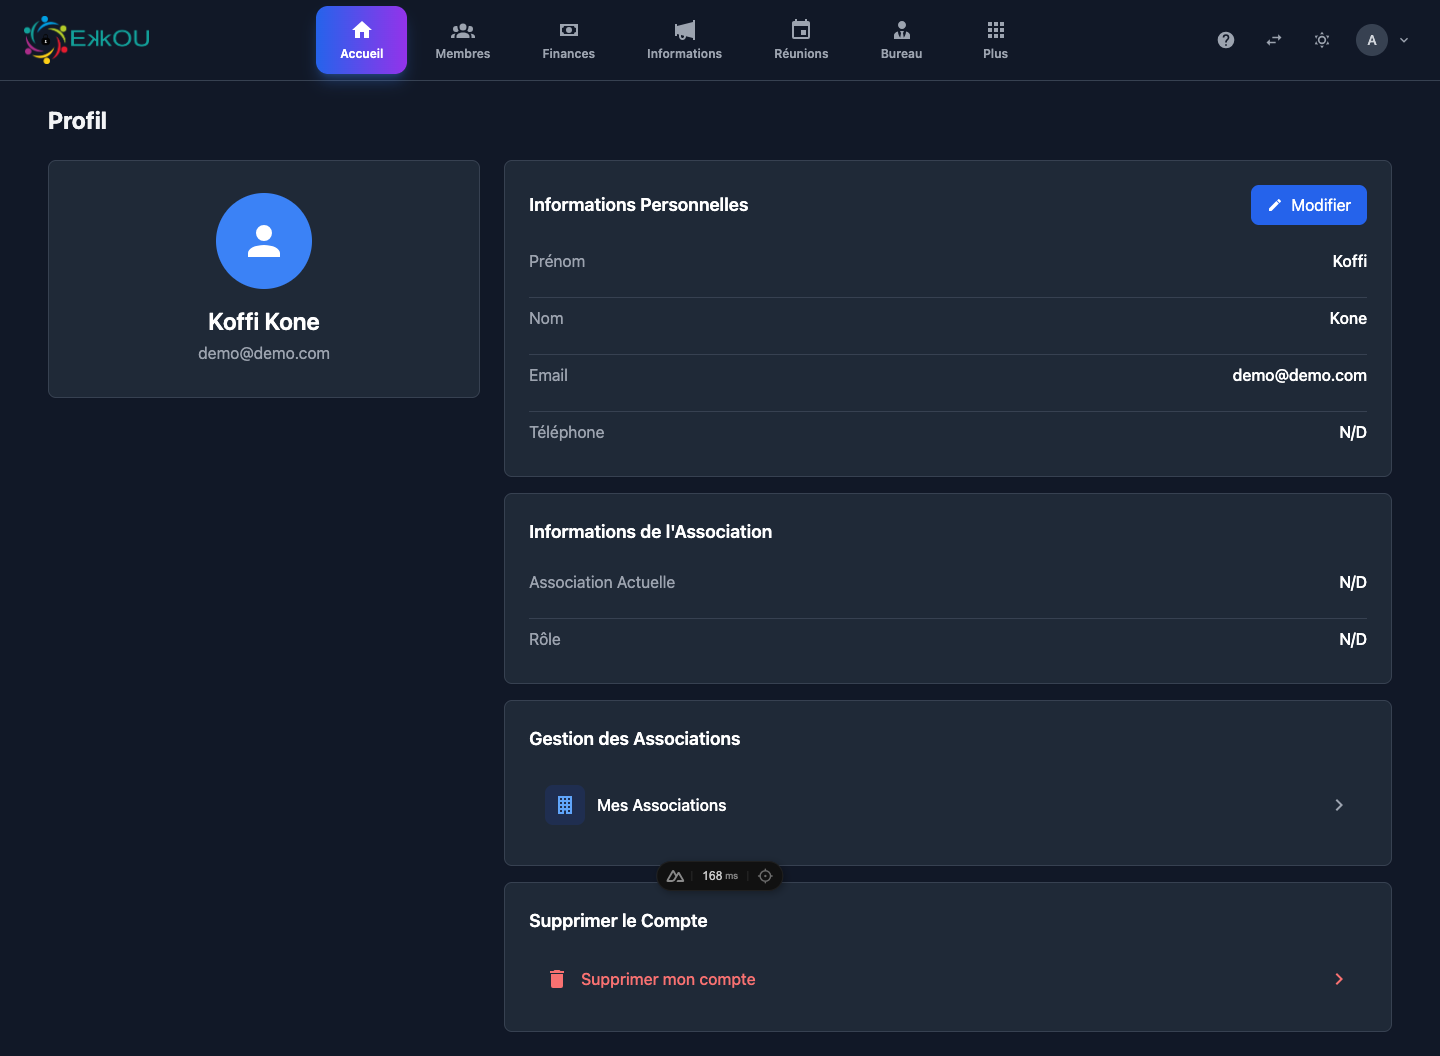Open the user avatar "A" menu
Viewport: 1440px width, 1056px height.
pyautogui.click(x=1372, y=40)
